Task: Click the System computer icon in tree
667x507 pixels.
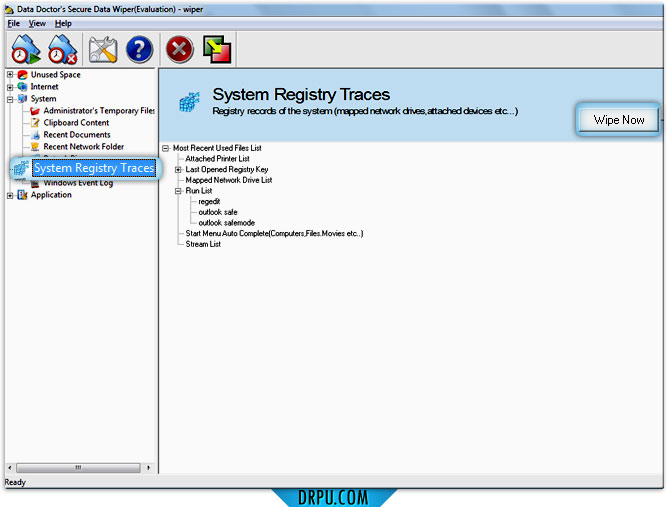Action: (23, 99)
